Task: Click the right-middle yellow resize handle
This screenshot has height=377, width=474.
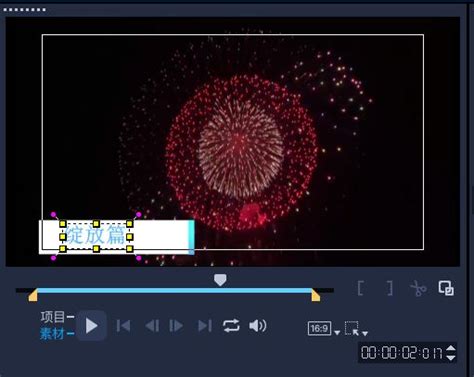Action: point(130,237)
